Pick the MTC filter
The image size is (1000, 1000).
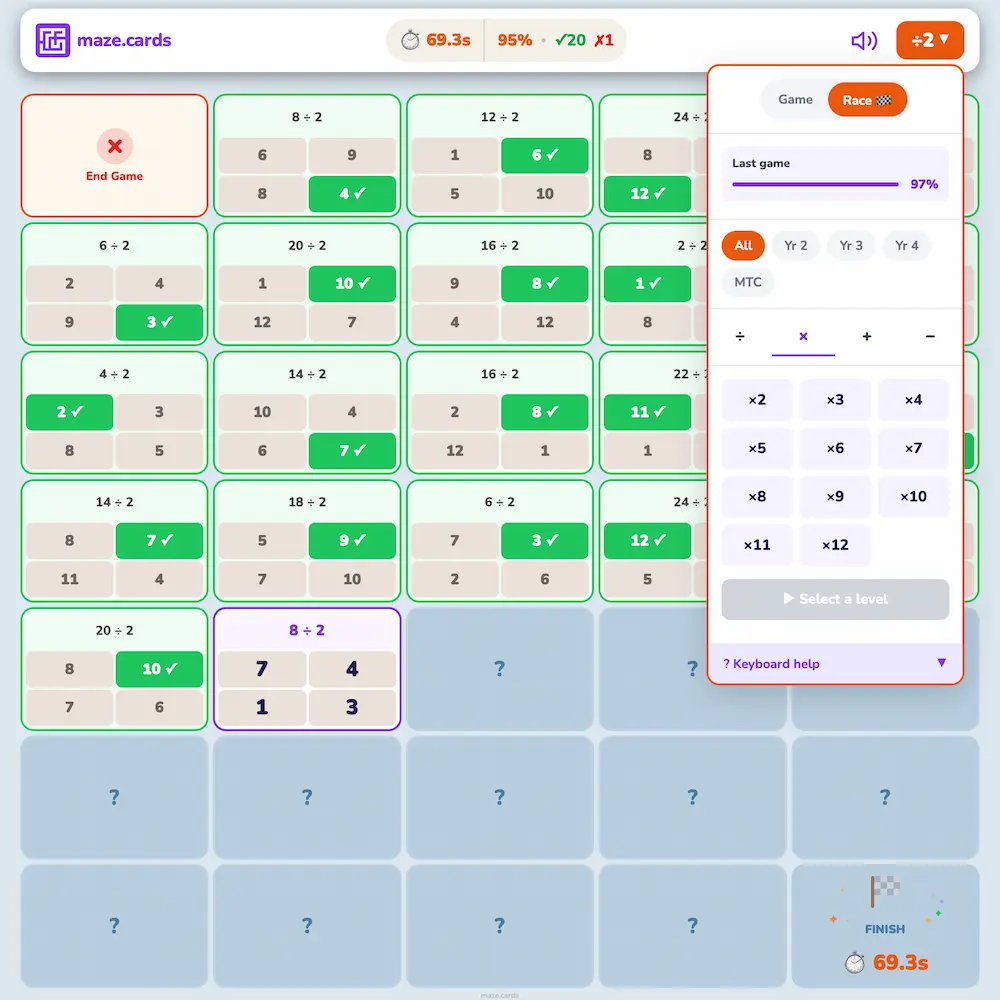coord(748,282)
